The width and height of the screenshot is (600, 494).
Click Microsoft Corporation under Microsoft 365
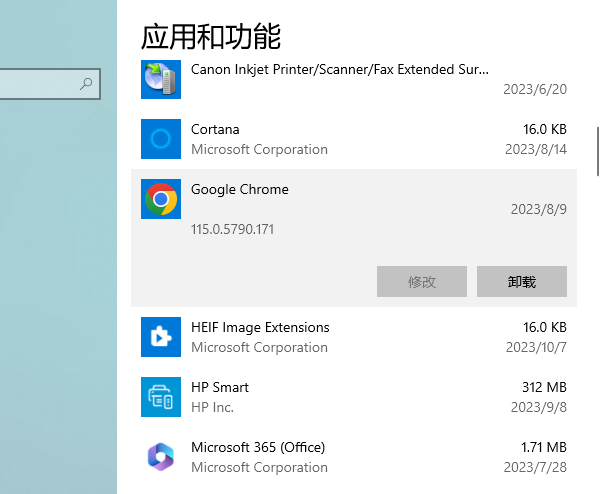pyautogui.click(x=259, y=467)
